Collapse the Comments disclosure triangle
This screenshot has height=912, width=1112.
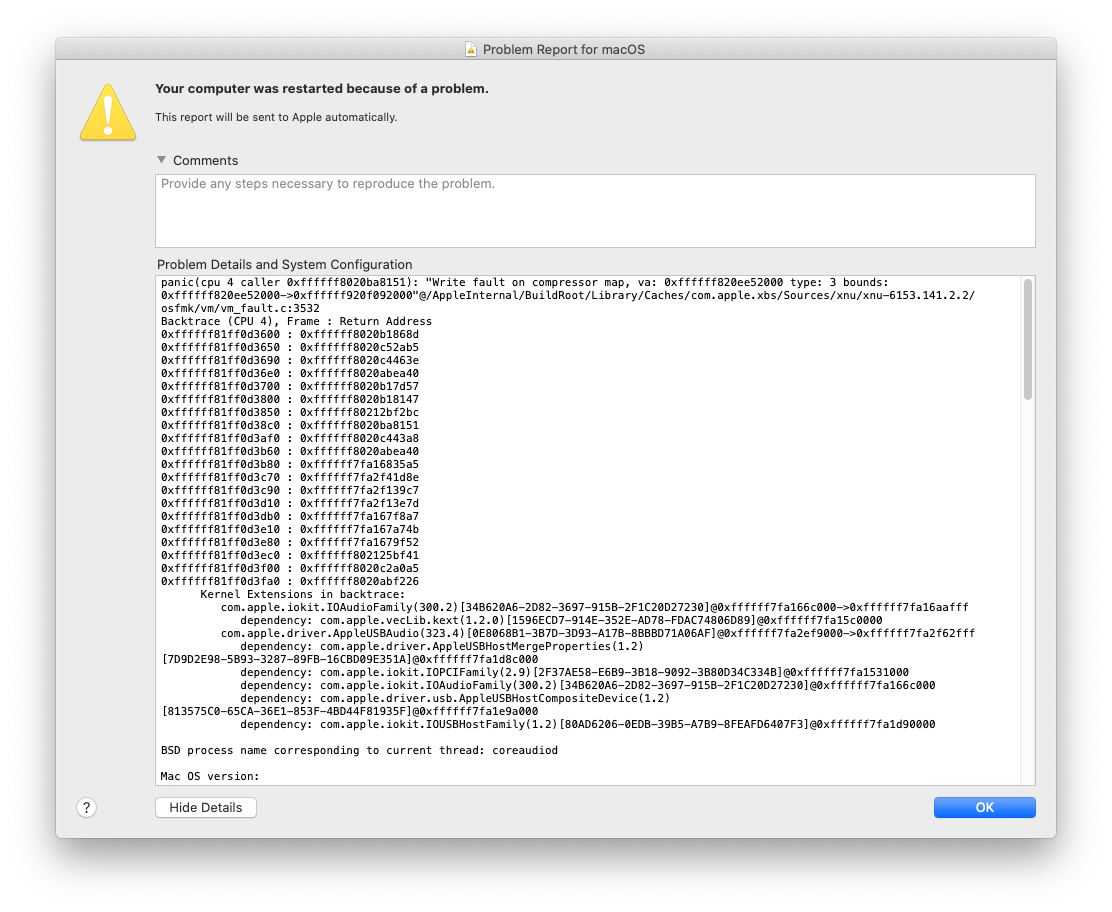click(x=162, y=160)
